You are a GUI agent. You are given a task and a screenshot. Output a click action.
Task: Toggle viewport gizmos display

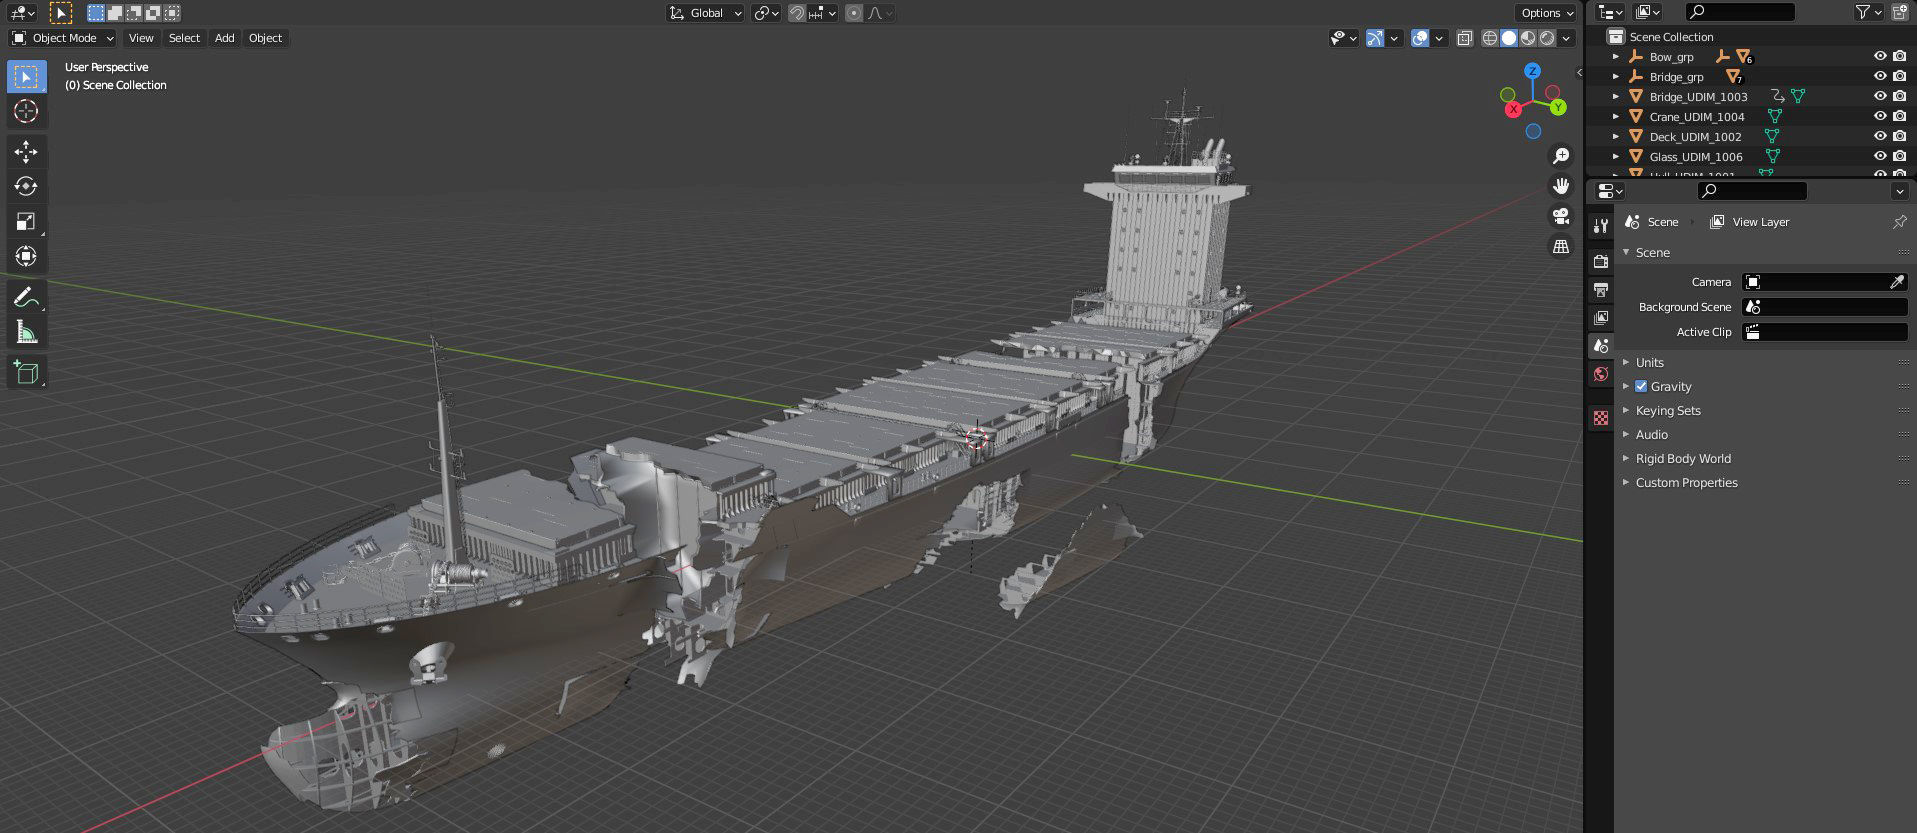point(1375,38)
